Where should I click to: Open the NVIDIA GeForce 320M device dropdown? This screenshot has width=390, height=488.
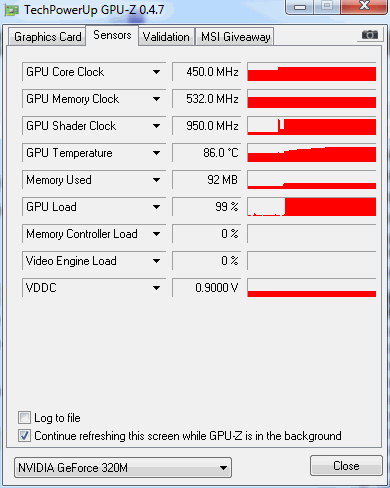tap(123, 467)
